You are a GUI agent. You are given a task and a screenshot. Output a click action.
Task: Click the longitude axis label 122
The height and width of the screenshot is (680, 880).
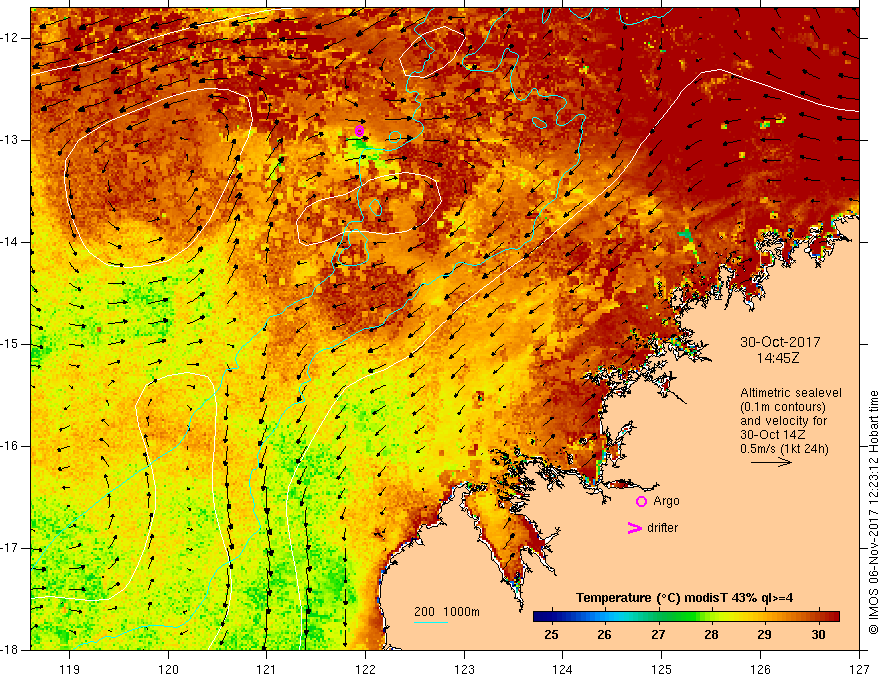tap(365, 669)
